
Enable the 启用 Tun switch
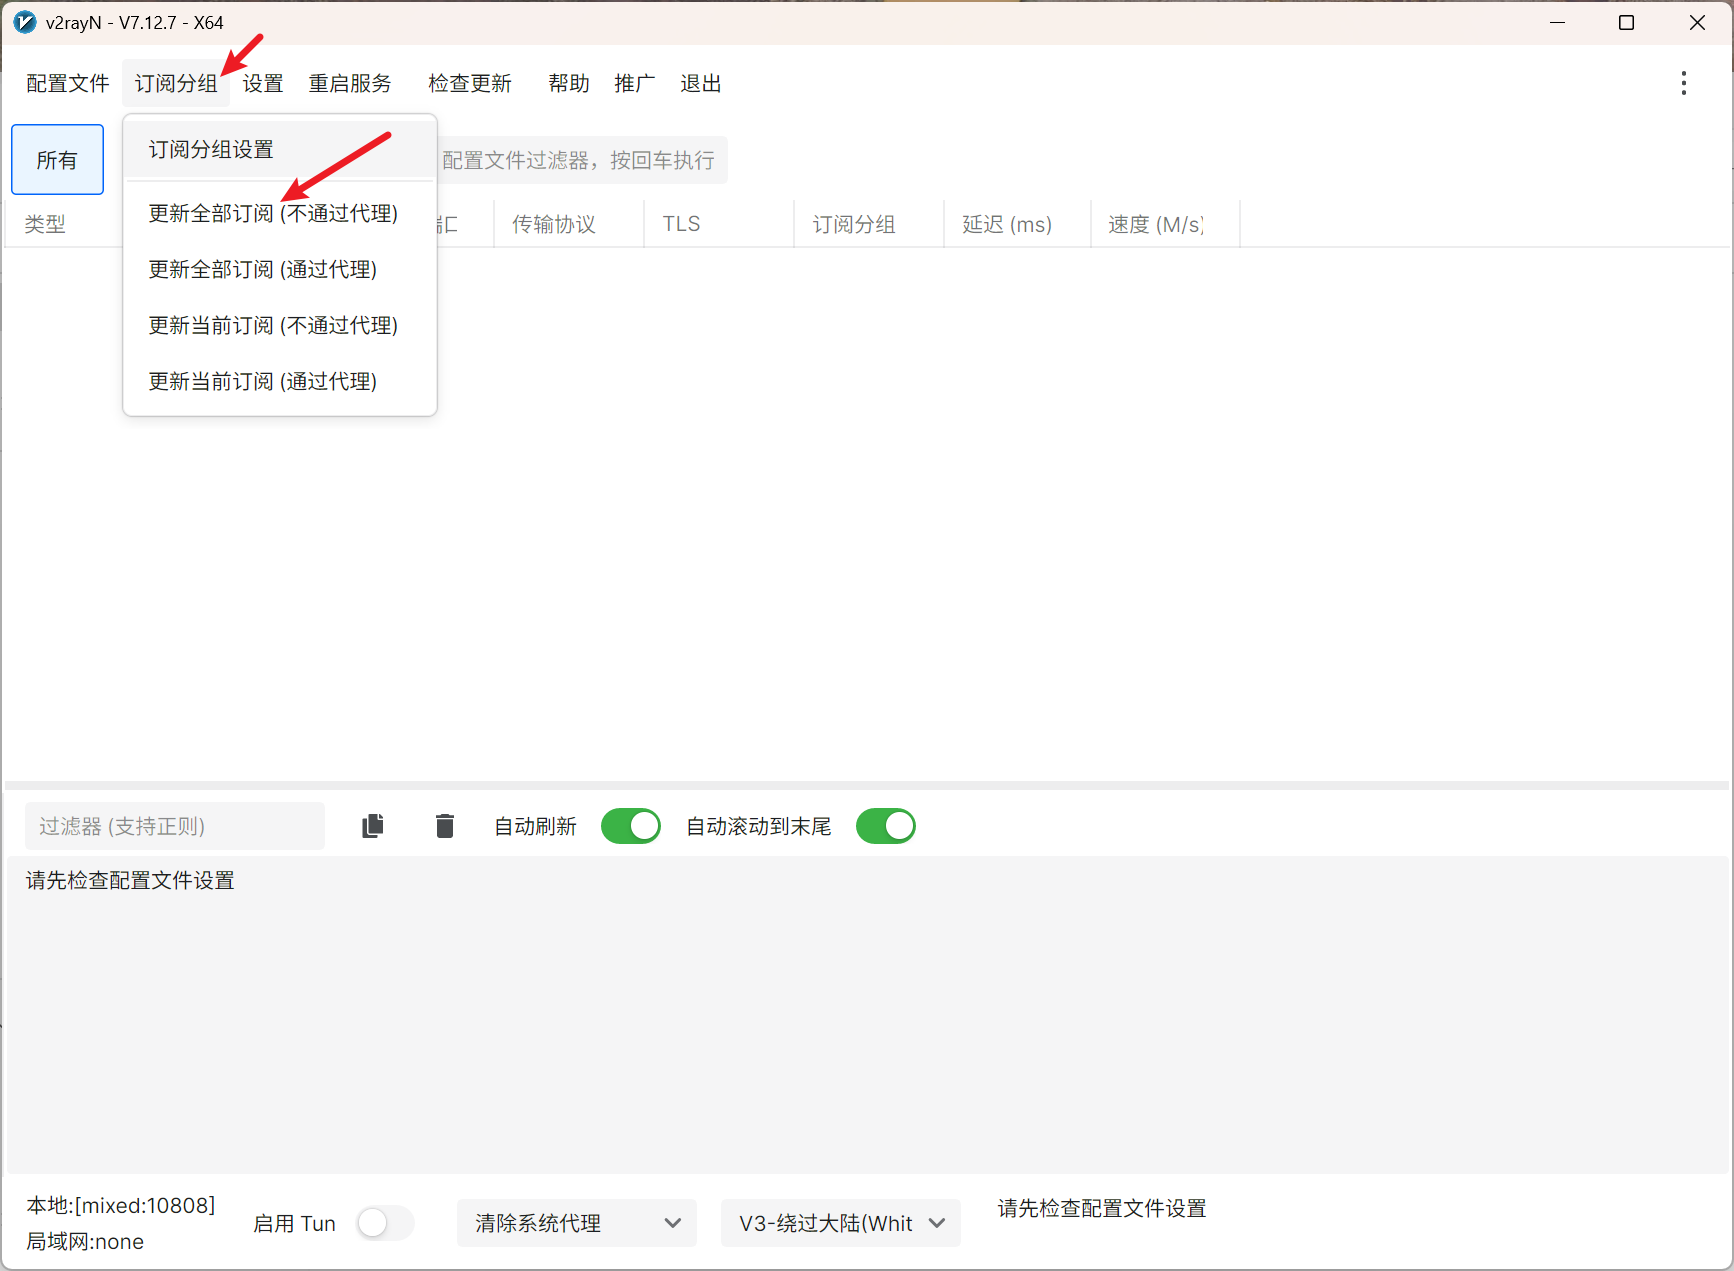[385, 1223]
